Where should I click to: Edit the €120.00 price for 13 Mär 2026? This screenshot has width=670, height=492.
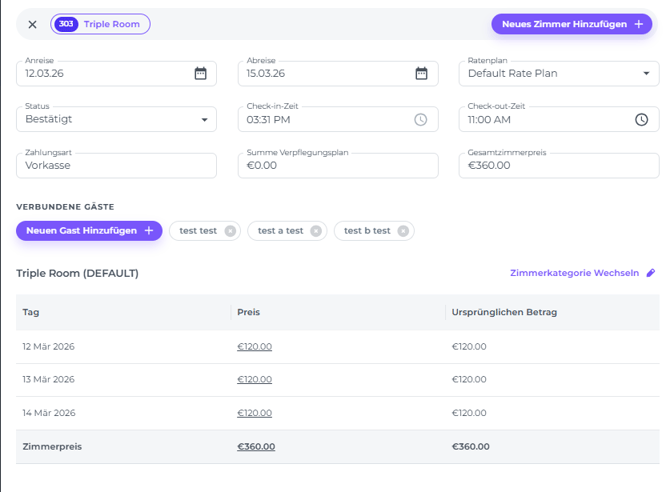tap(254, 380)
